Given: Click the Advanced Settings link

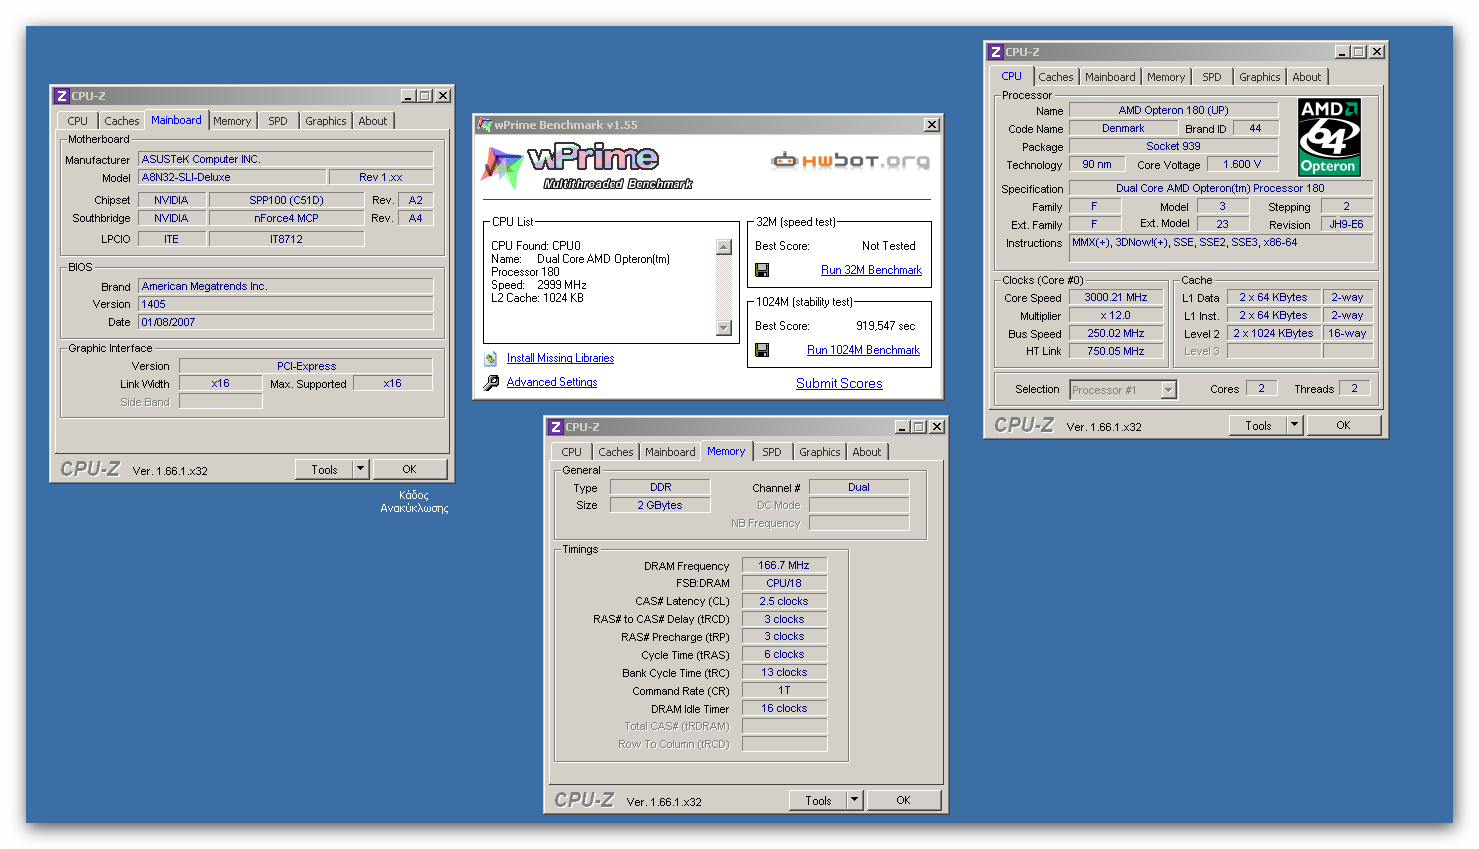Looking at the screenshot, I should [552, 382].
